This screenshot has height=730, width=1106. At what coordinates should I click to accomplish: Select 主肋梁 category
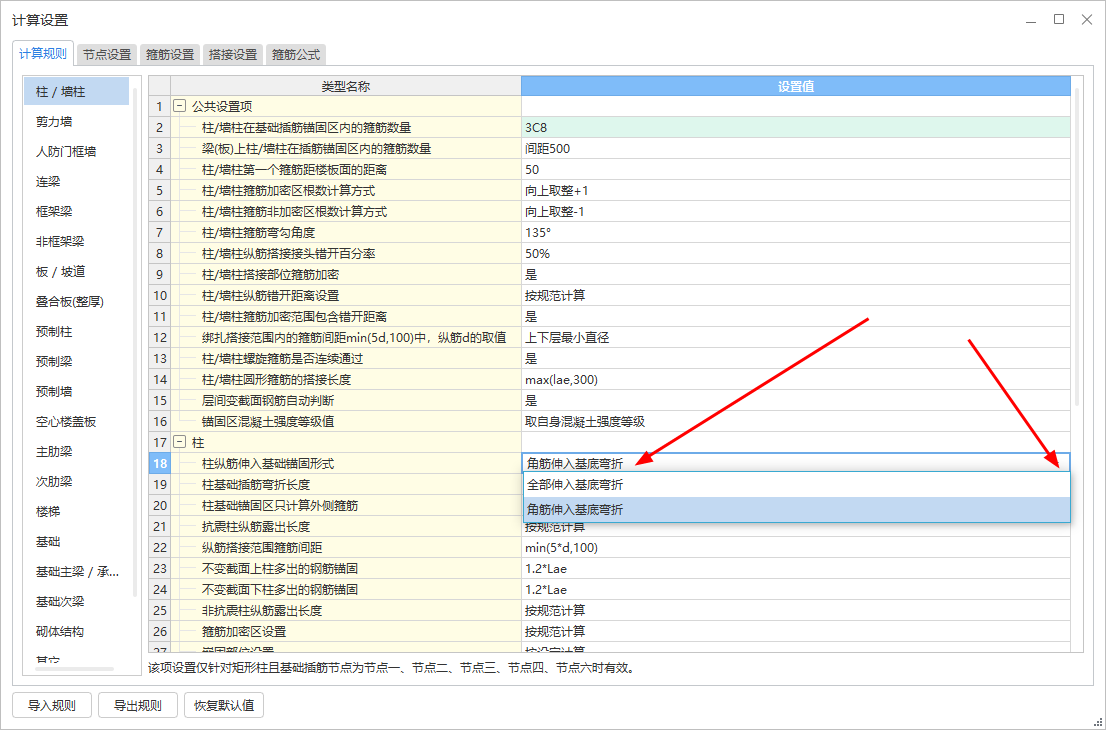click(77, 451)
